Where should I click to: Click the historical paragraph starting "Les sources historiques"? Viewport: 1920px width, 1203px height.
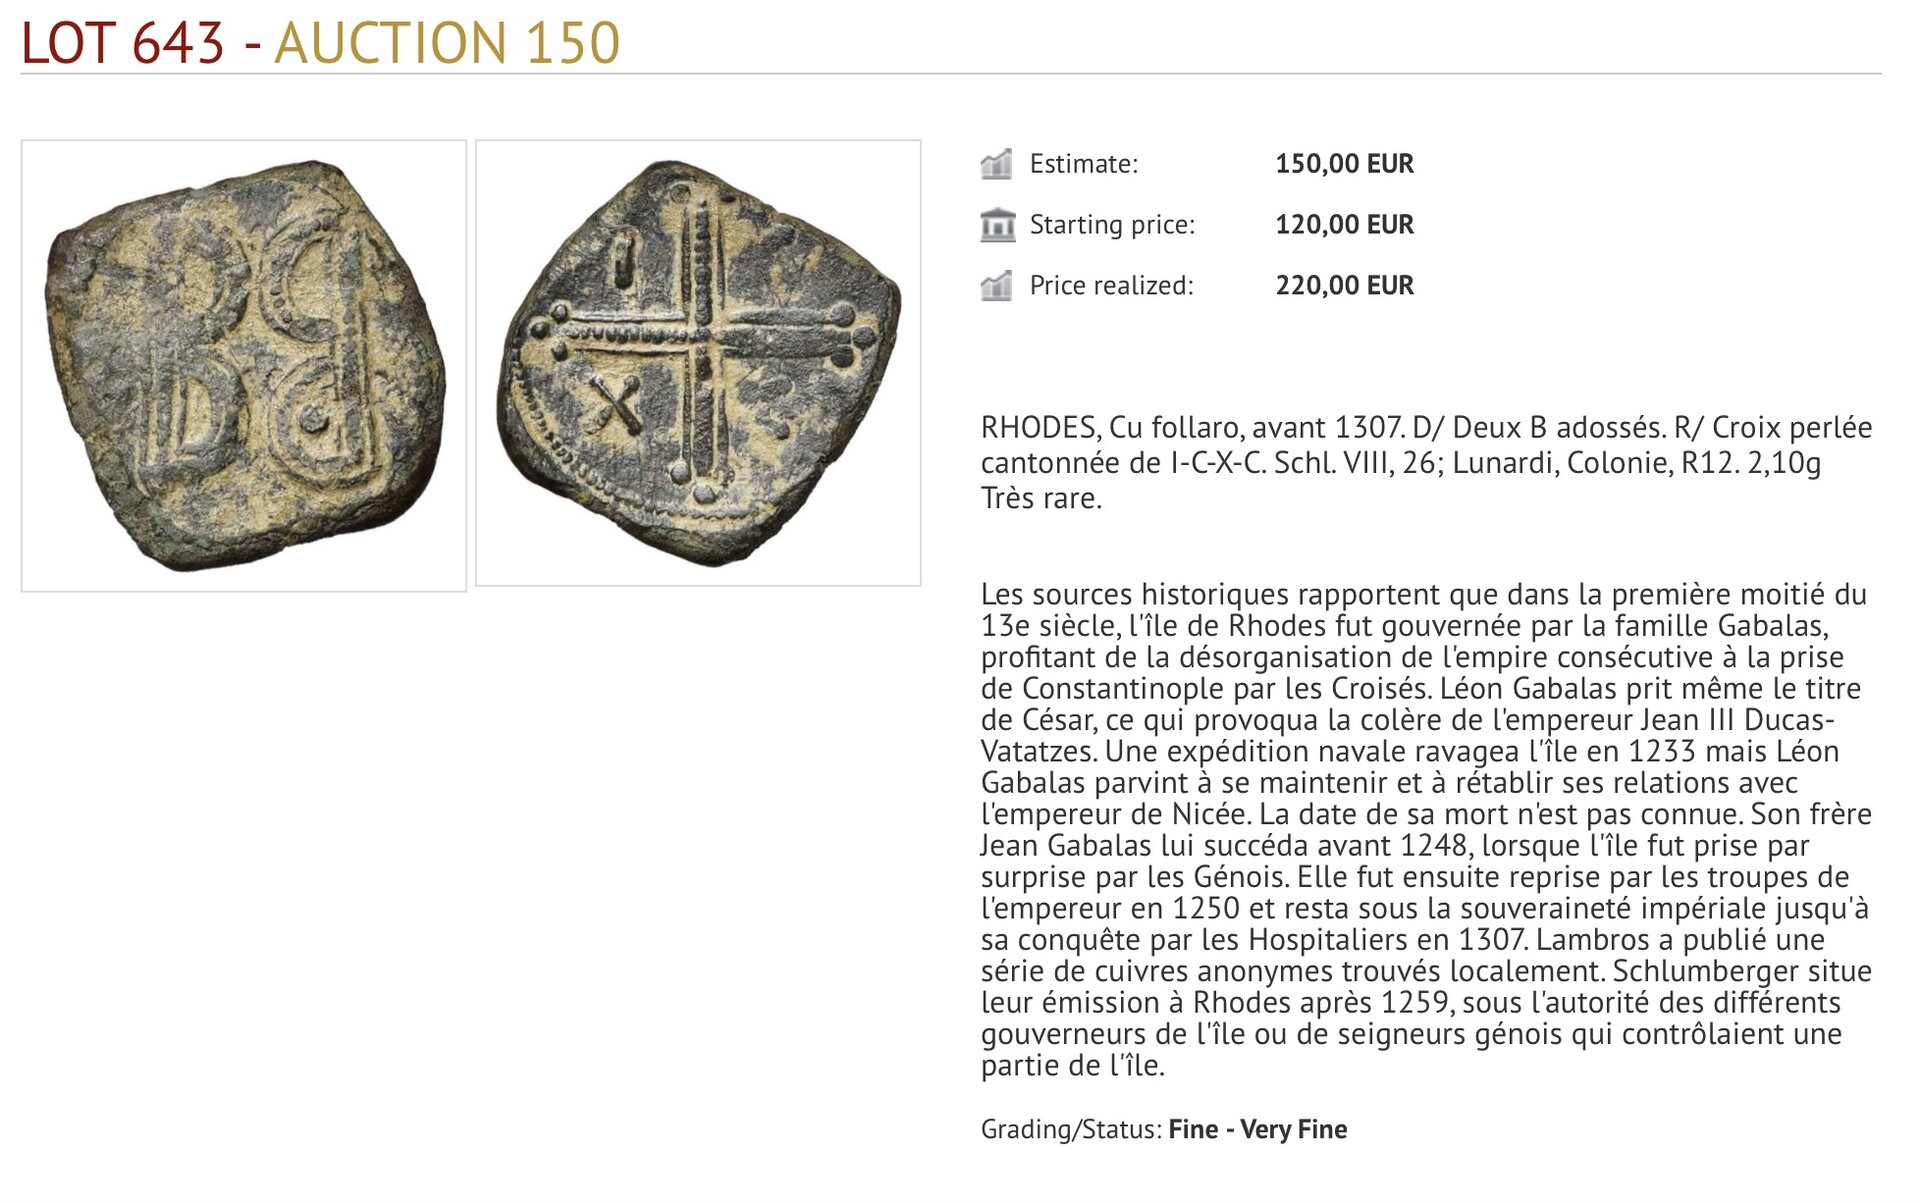pyautogui.click(x=1426, y=829)
